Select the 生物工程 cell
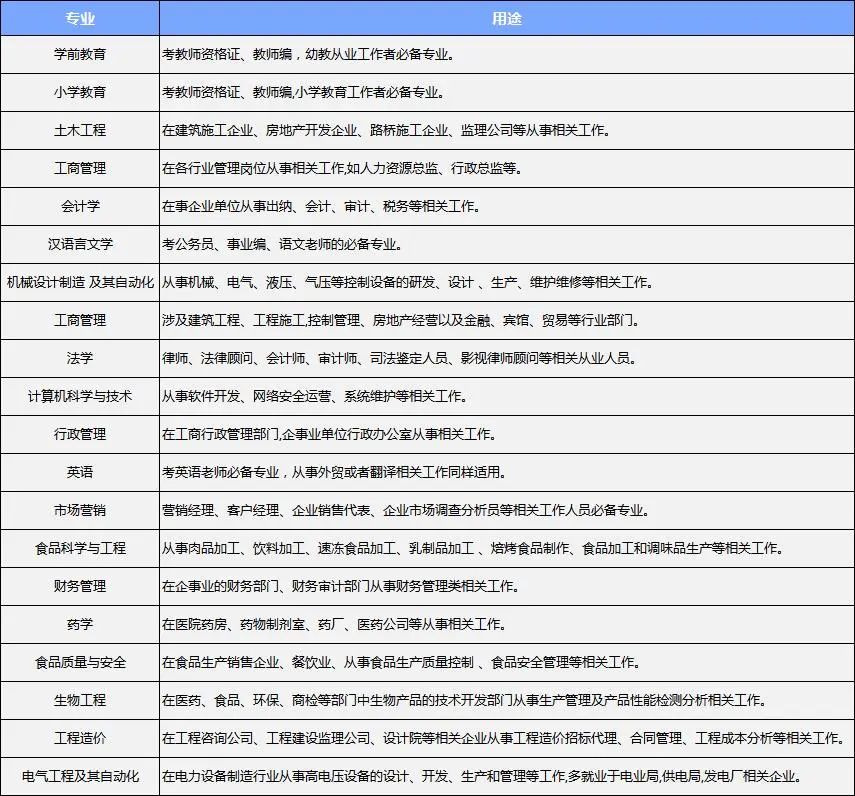Viewport: 855px width, 796px height. 80,700
